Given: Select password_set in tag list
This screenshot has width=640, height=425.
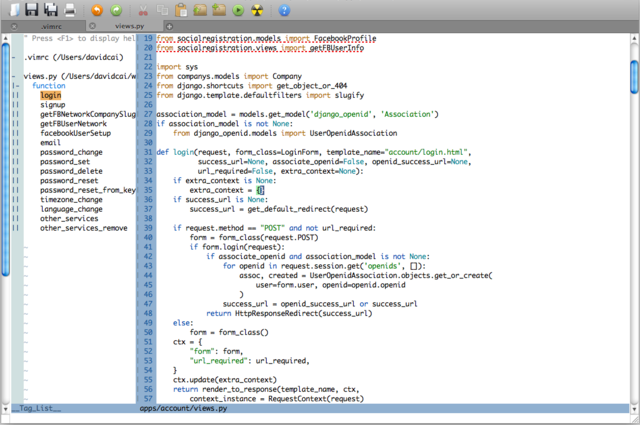Looking at the screenshot, I should pyautogui.click(x=64, y=162).
